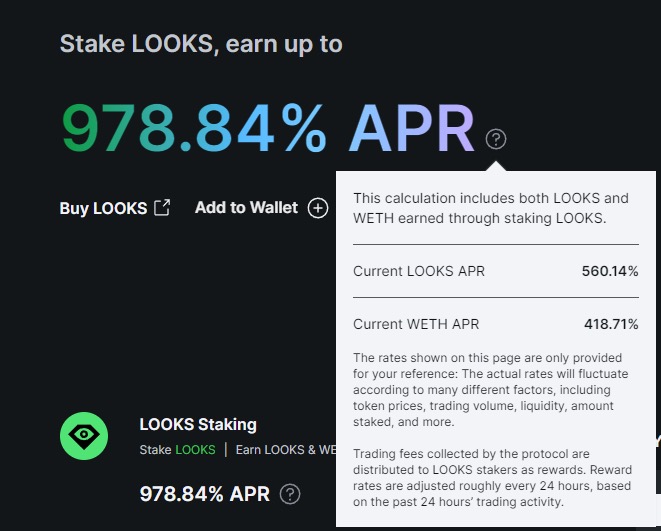Click the Current LOOKS APR label in tooltip
This screenshot has width=661, height=531.
pos(419,271)
